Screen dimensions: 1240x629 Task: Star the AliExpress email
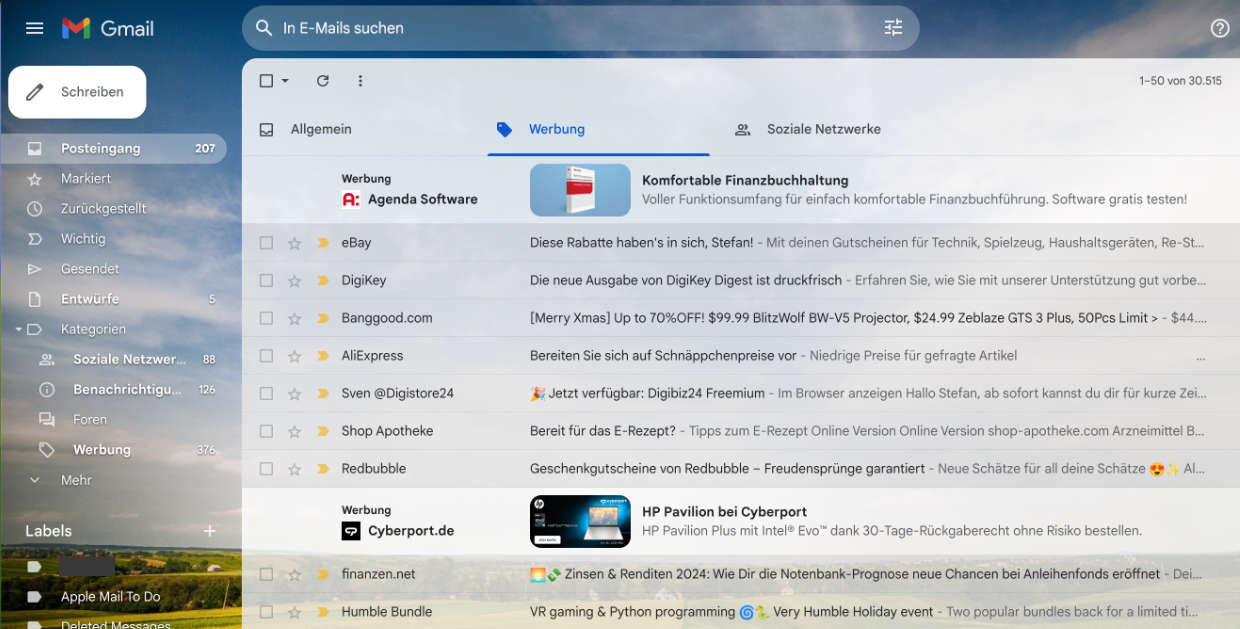[294, 356]
